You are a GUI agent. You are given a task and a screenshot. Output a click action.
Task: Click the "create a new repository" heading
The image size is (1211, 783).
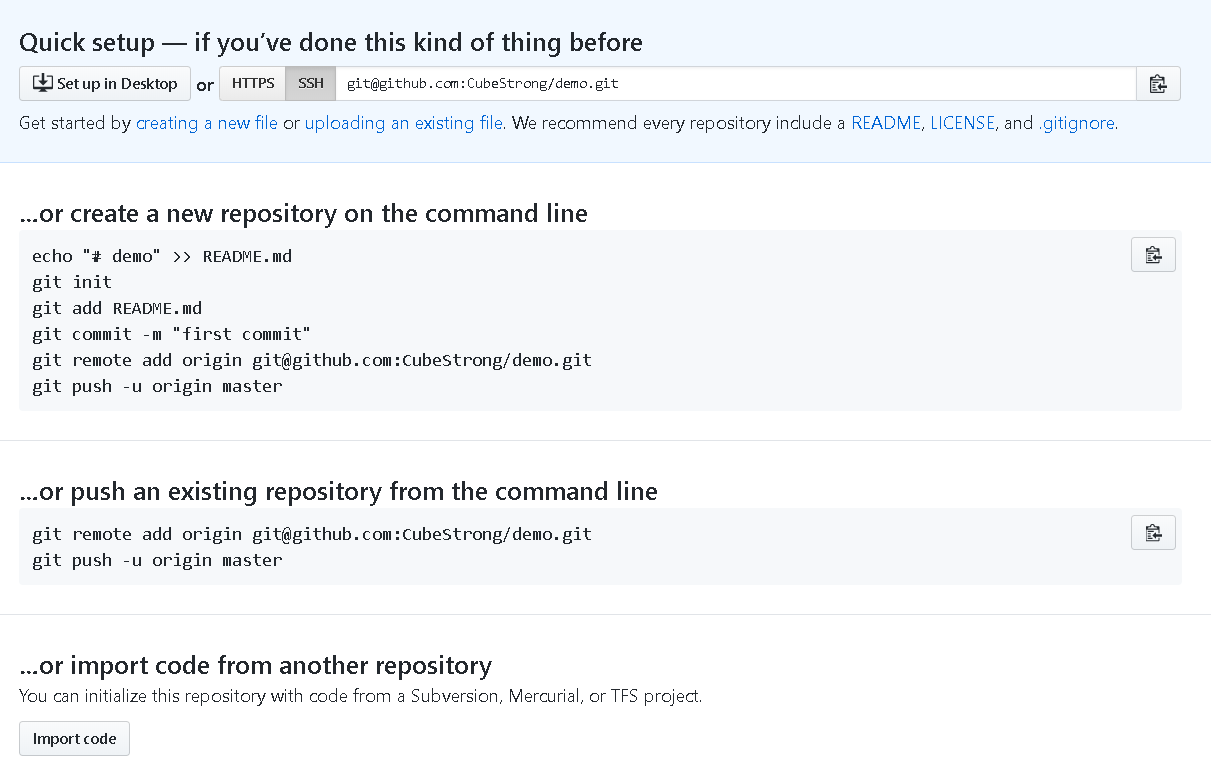303,214
